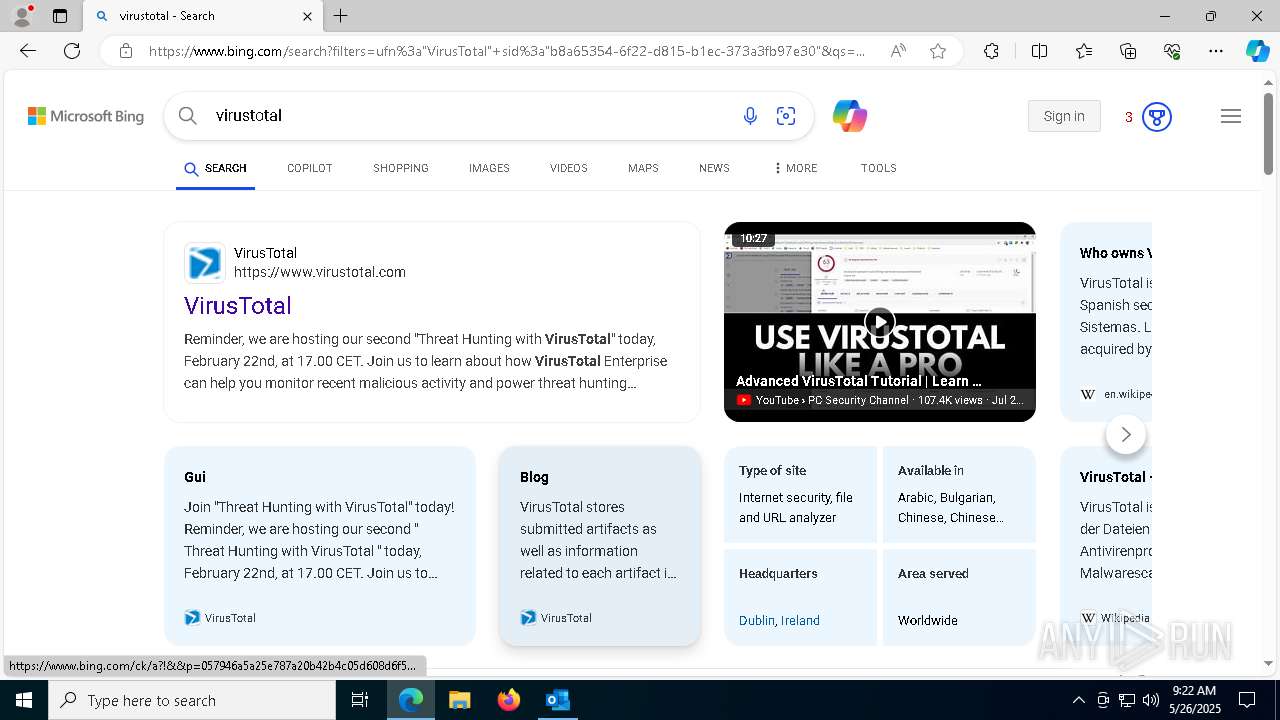This screenshot has height=720, width=1280.
Task: Click the taskbar search box
Action: [x=192, y=700]
